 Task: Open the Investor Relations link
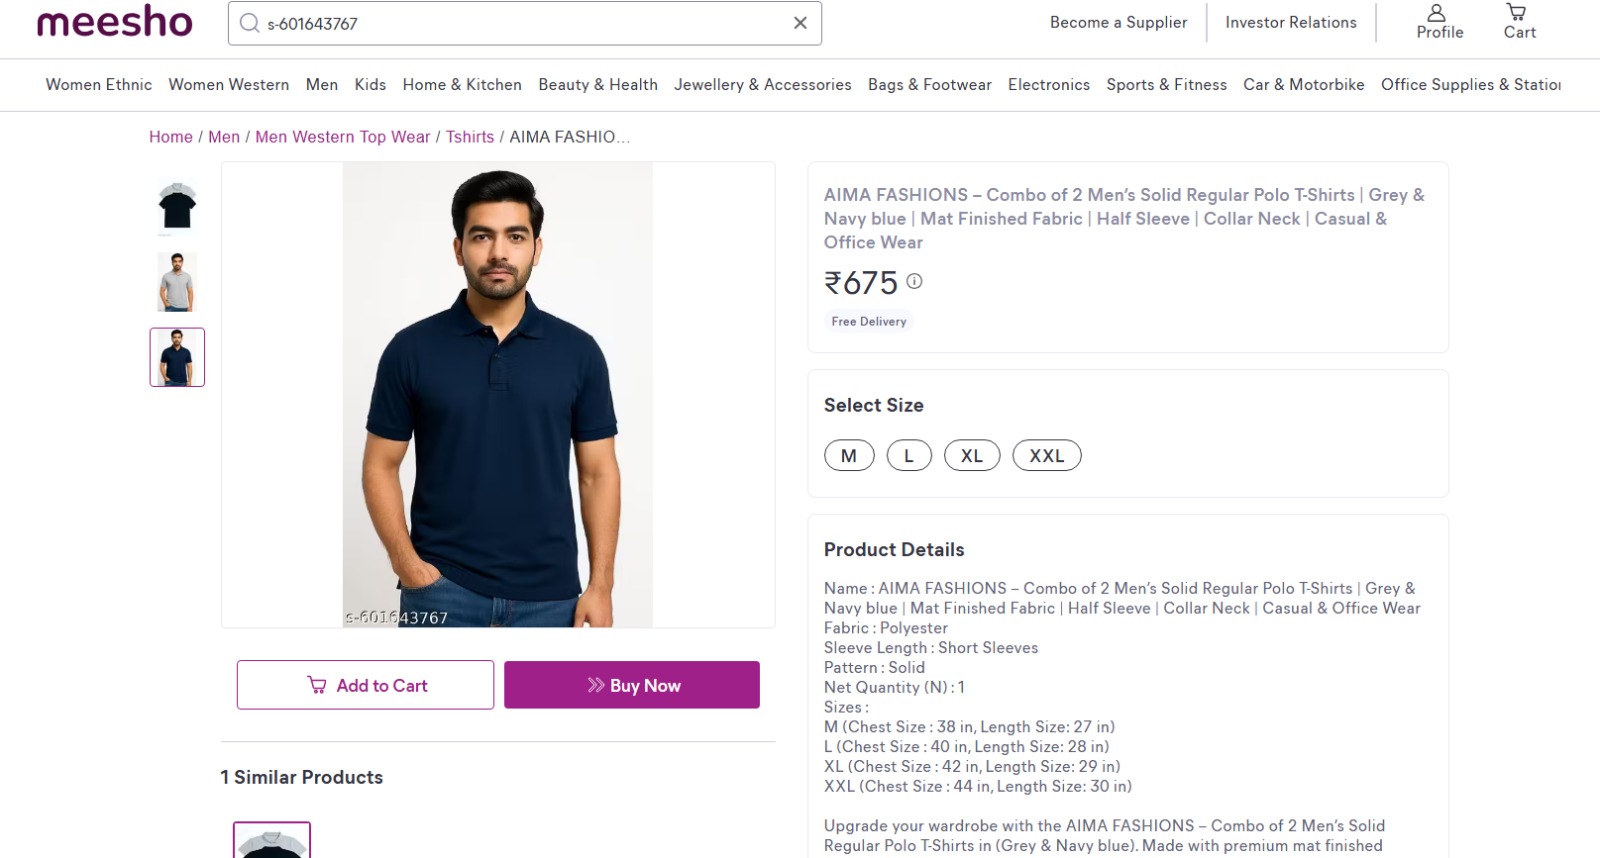pos(1290,22)
